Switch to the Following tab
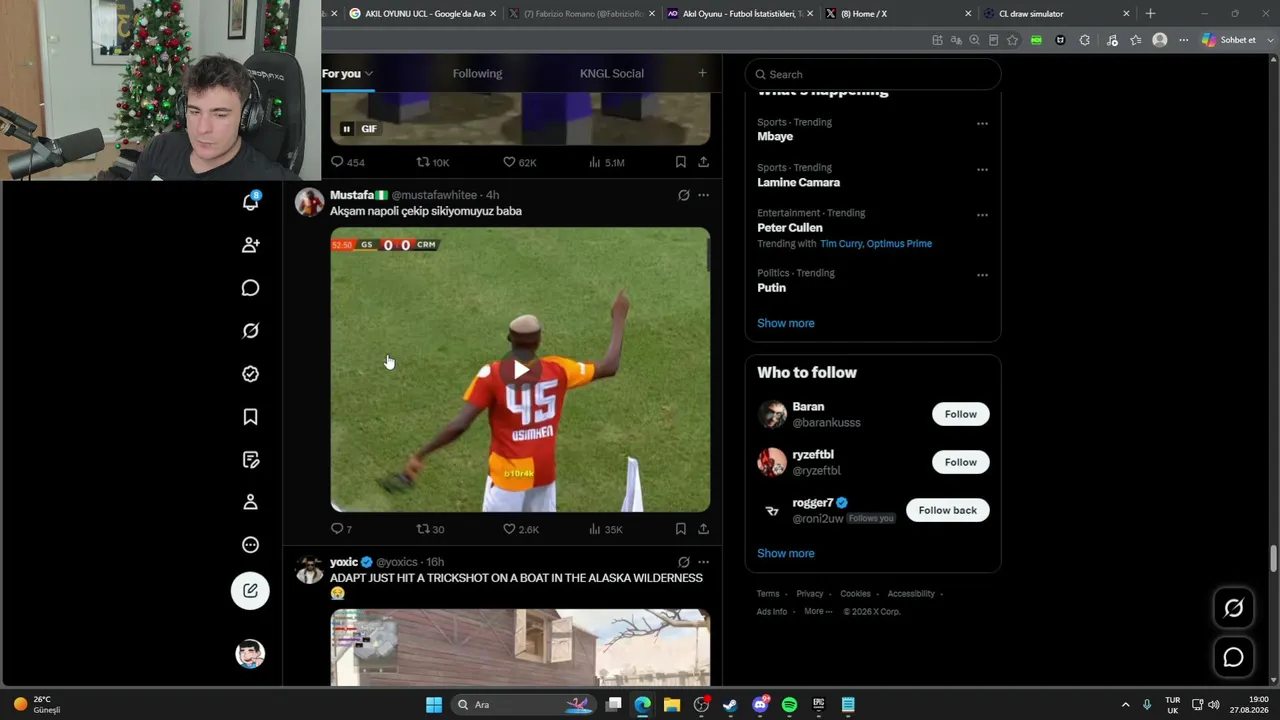Viewport: 1280px width, 720px height. pyautogui.click(x=477, y=73)
